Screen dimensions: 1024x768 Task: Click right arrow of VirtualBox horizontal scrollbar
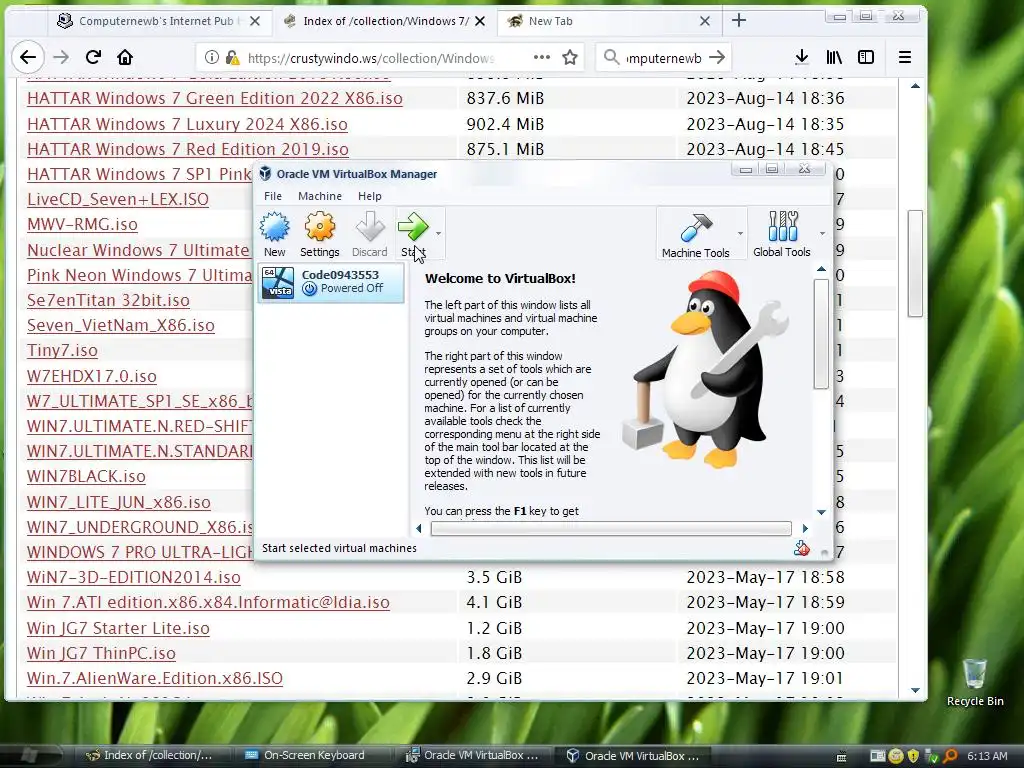pos(805,528)
